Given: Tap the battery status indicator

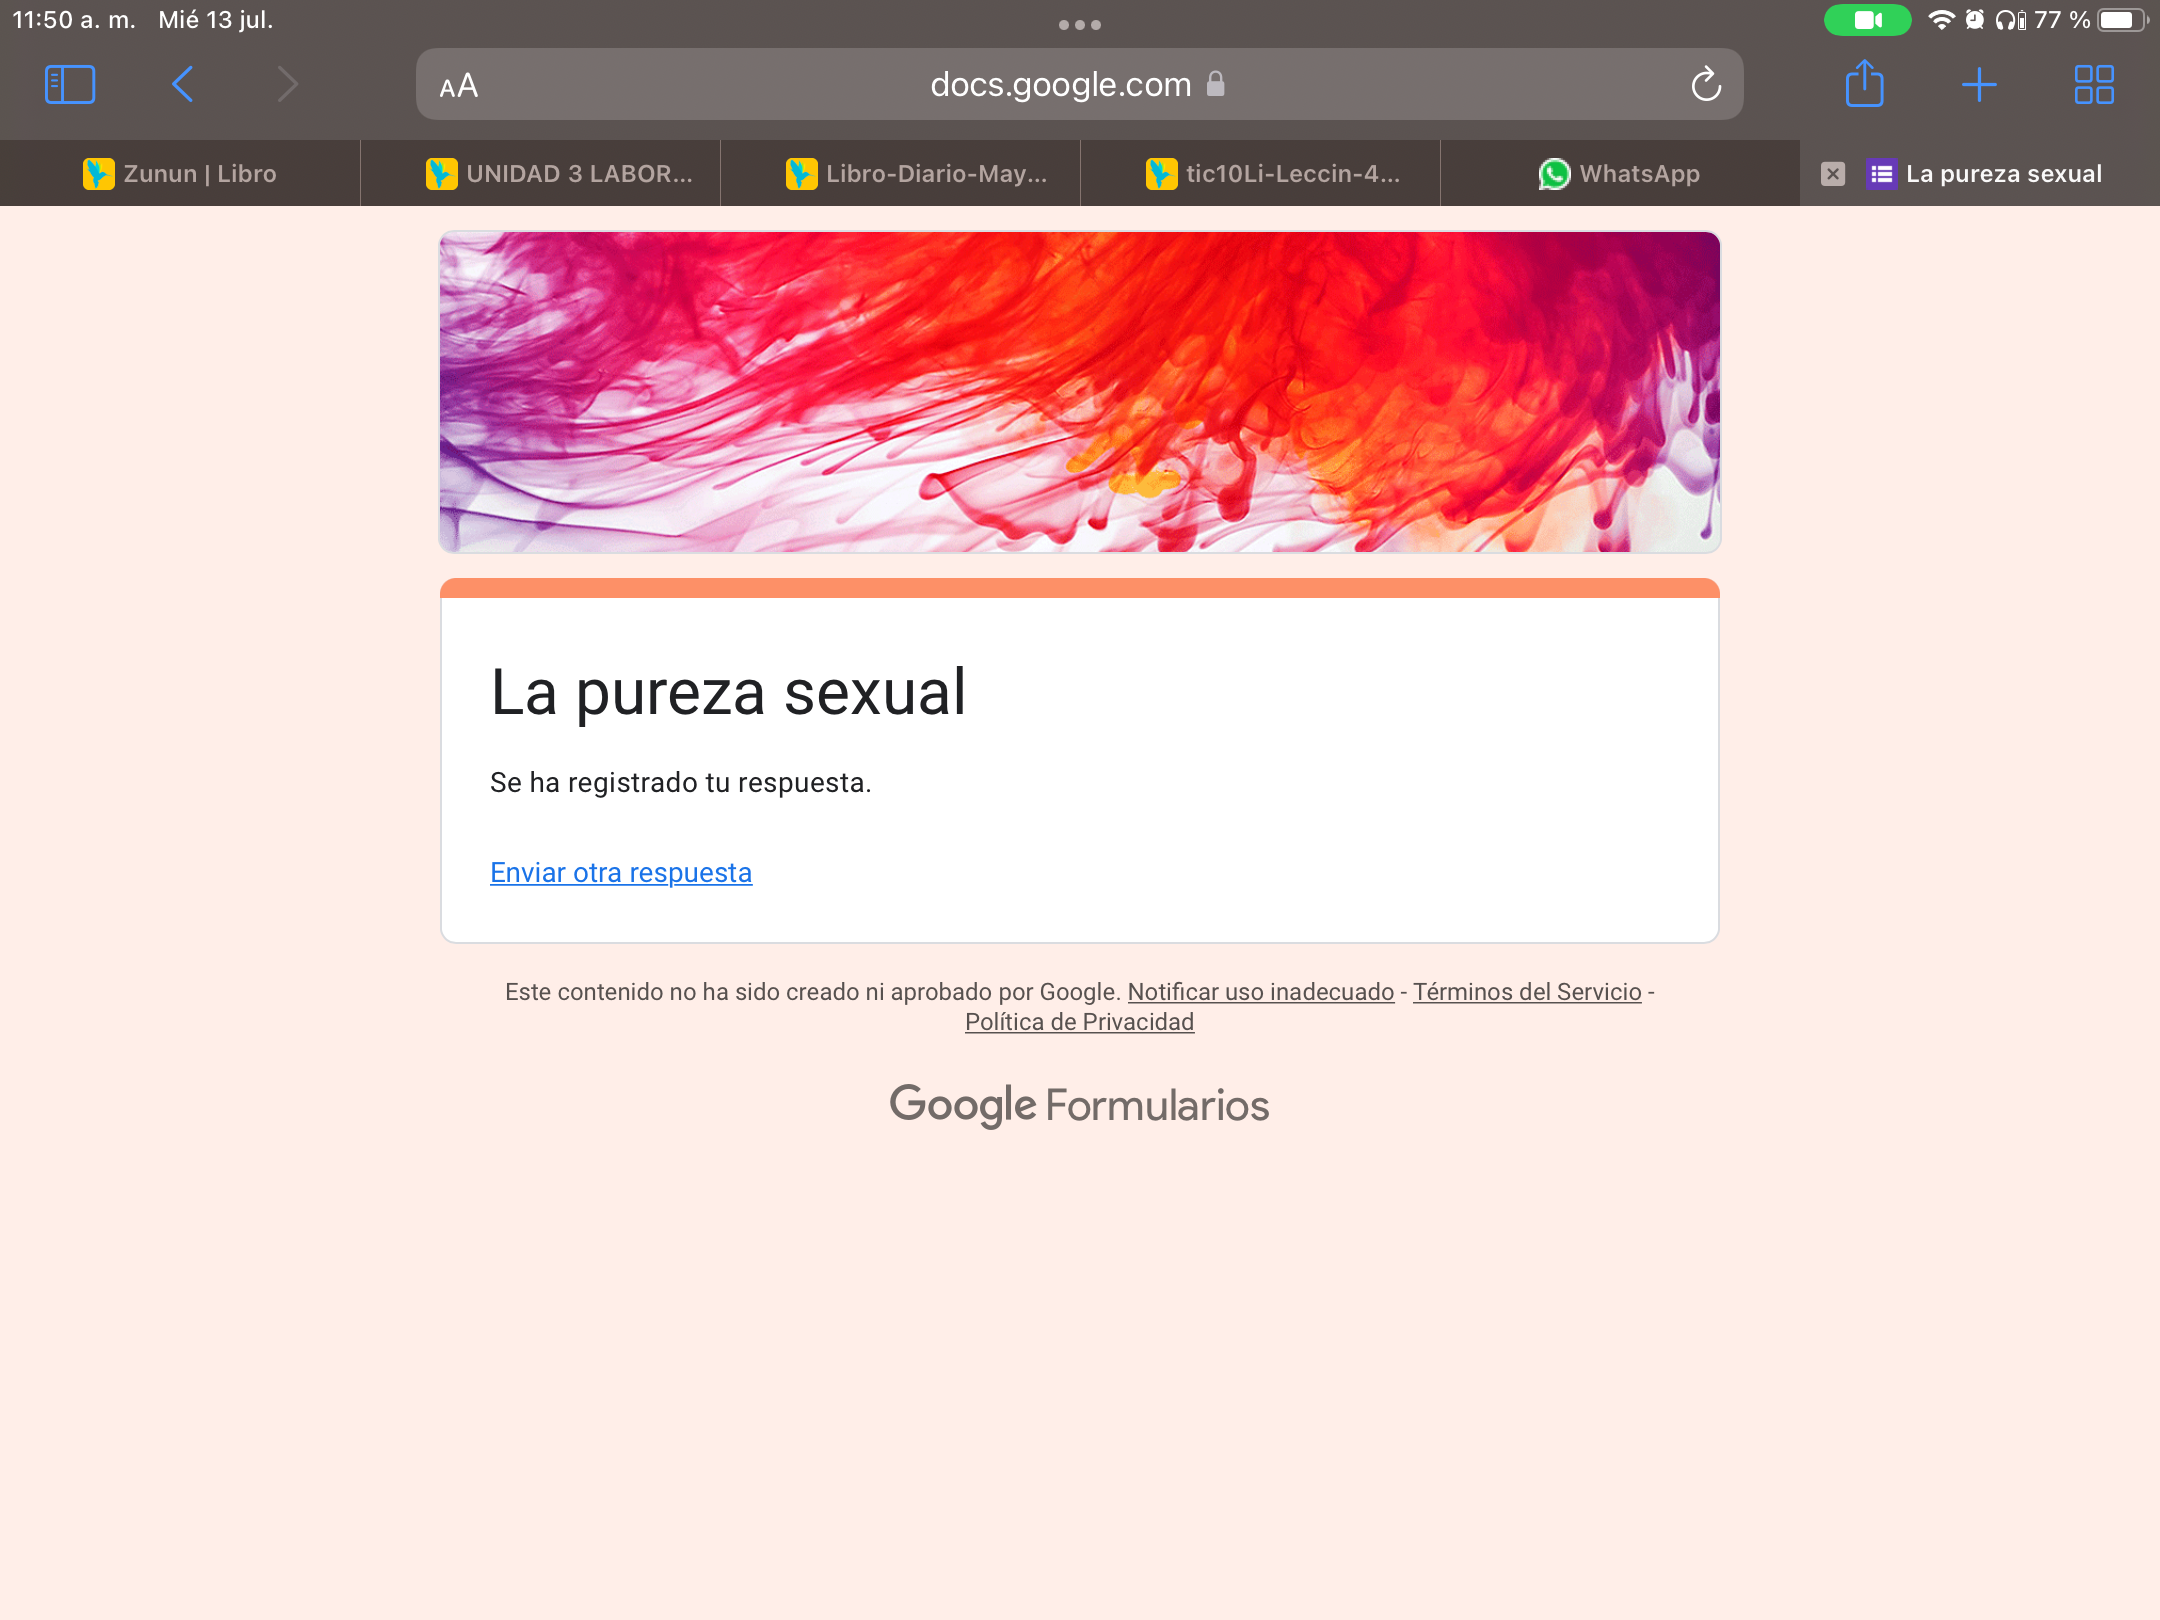Looking at the screenshot, I should coord(2122,20).
